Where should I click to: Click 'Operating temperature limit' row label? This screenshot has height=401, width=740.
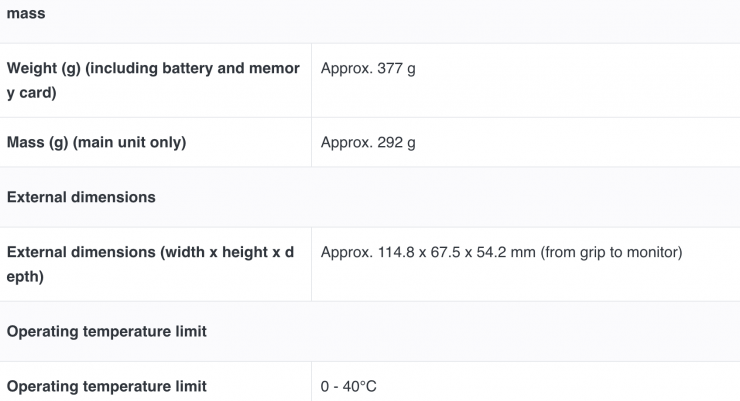[x=107, y=386]
